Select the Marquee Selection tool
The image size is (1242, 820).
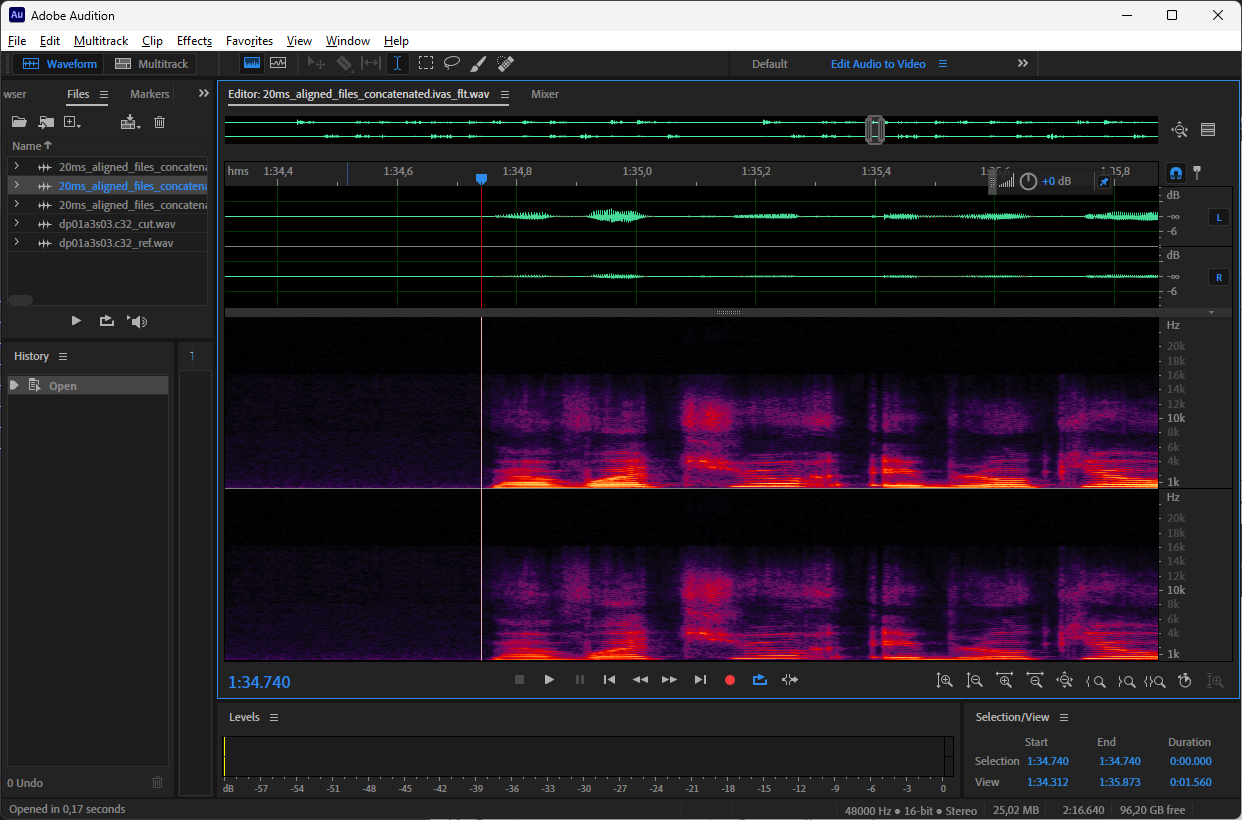click(426, 63)
